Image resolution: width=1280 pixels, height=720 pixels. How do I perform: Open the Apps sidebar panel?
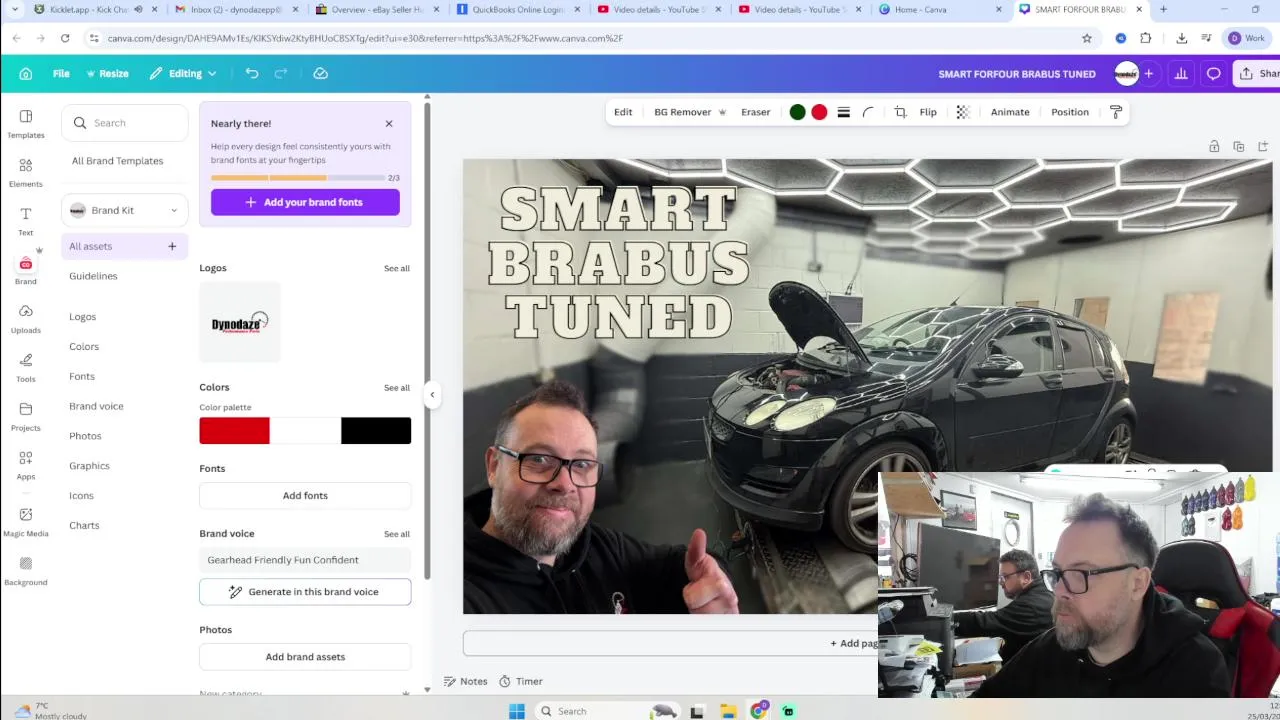(26, 465)
